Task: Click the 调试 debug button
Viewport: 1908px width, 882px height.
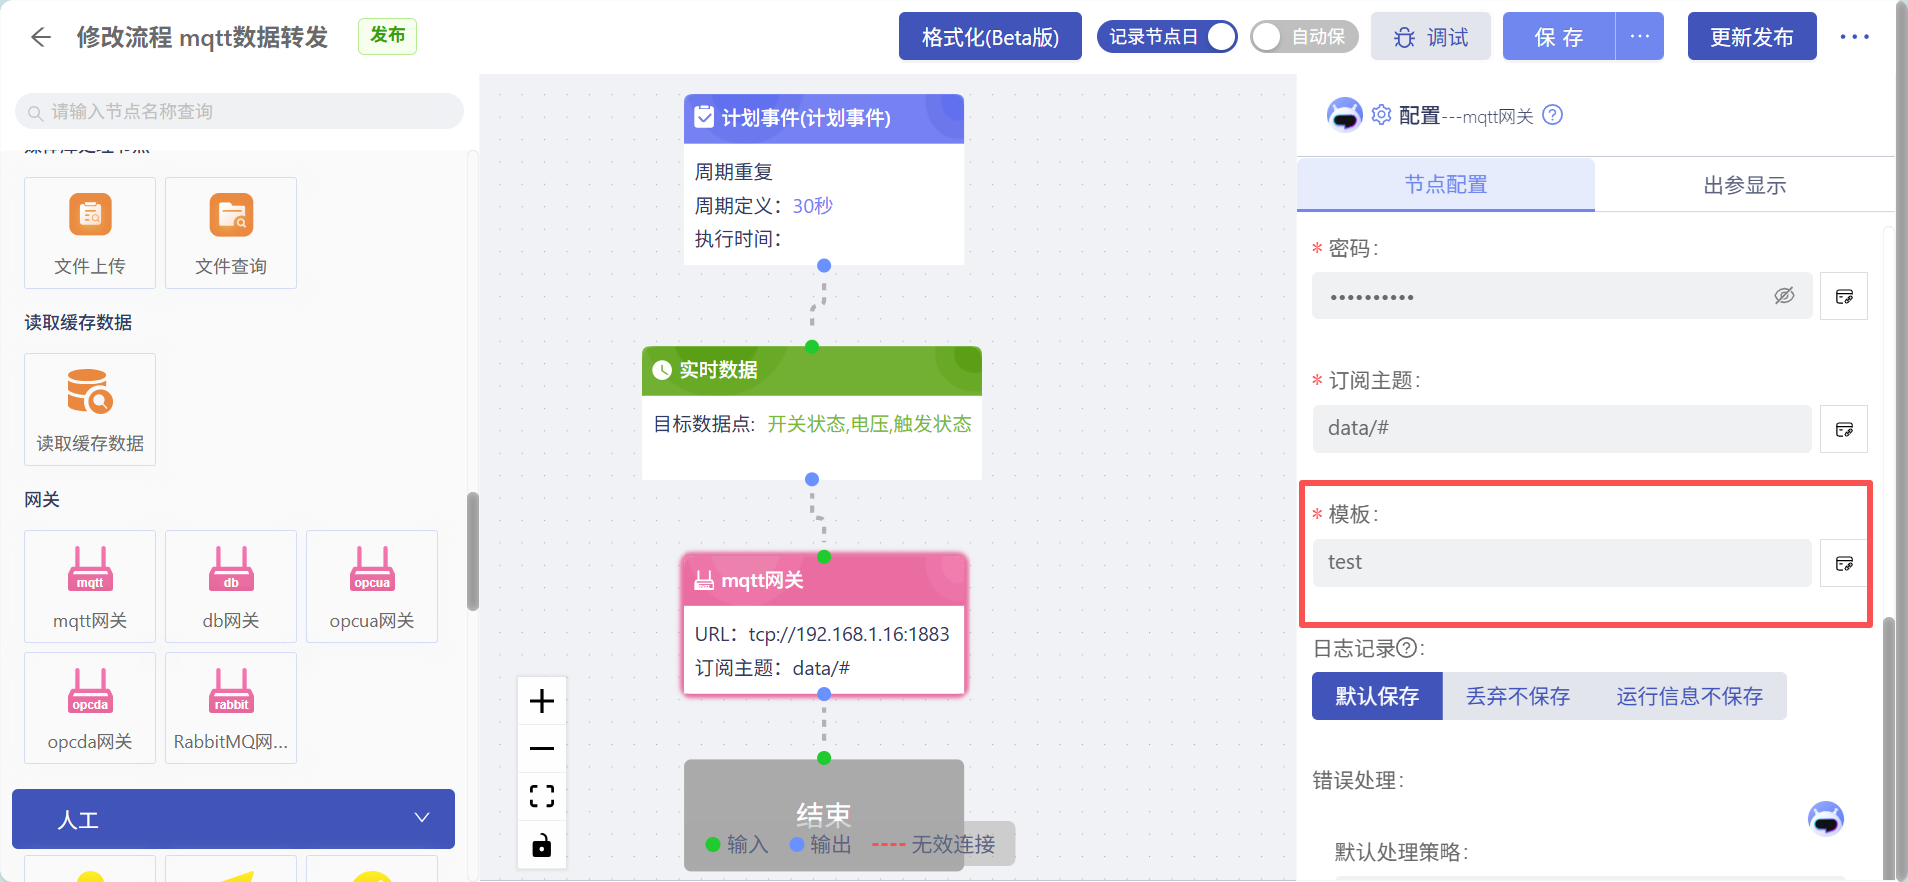Action: [x=1431, y=37]
